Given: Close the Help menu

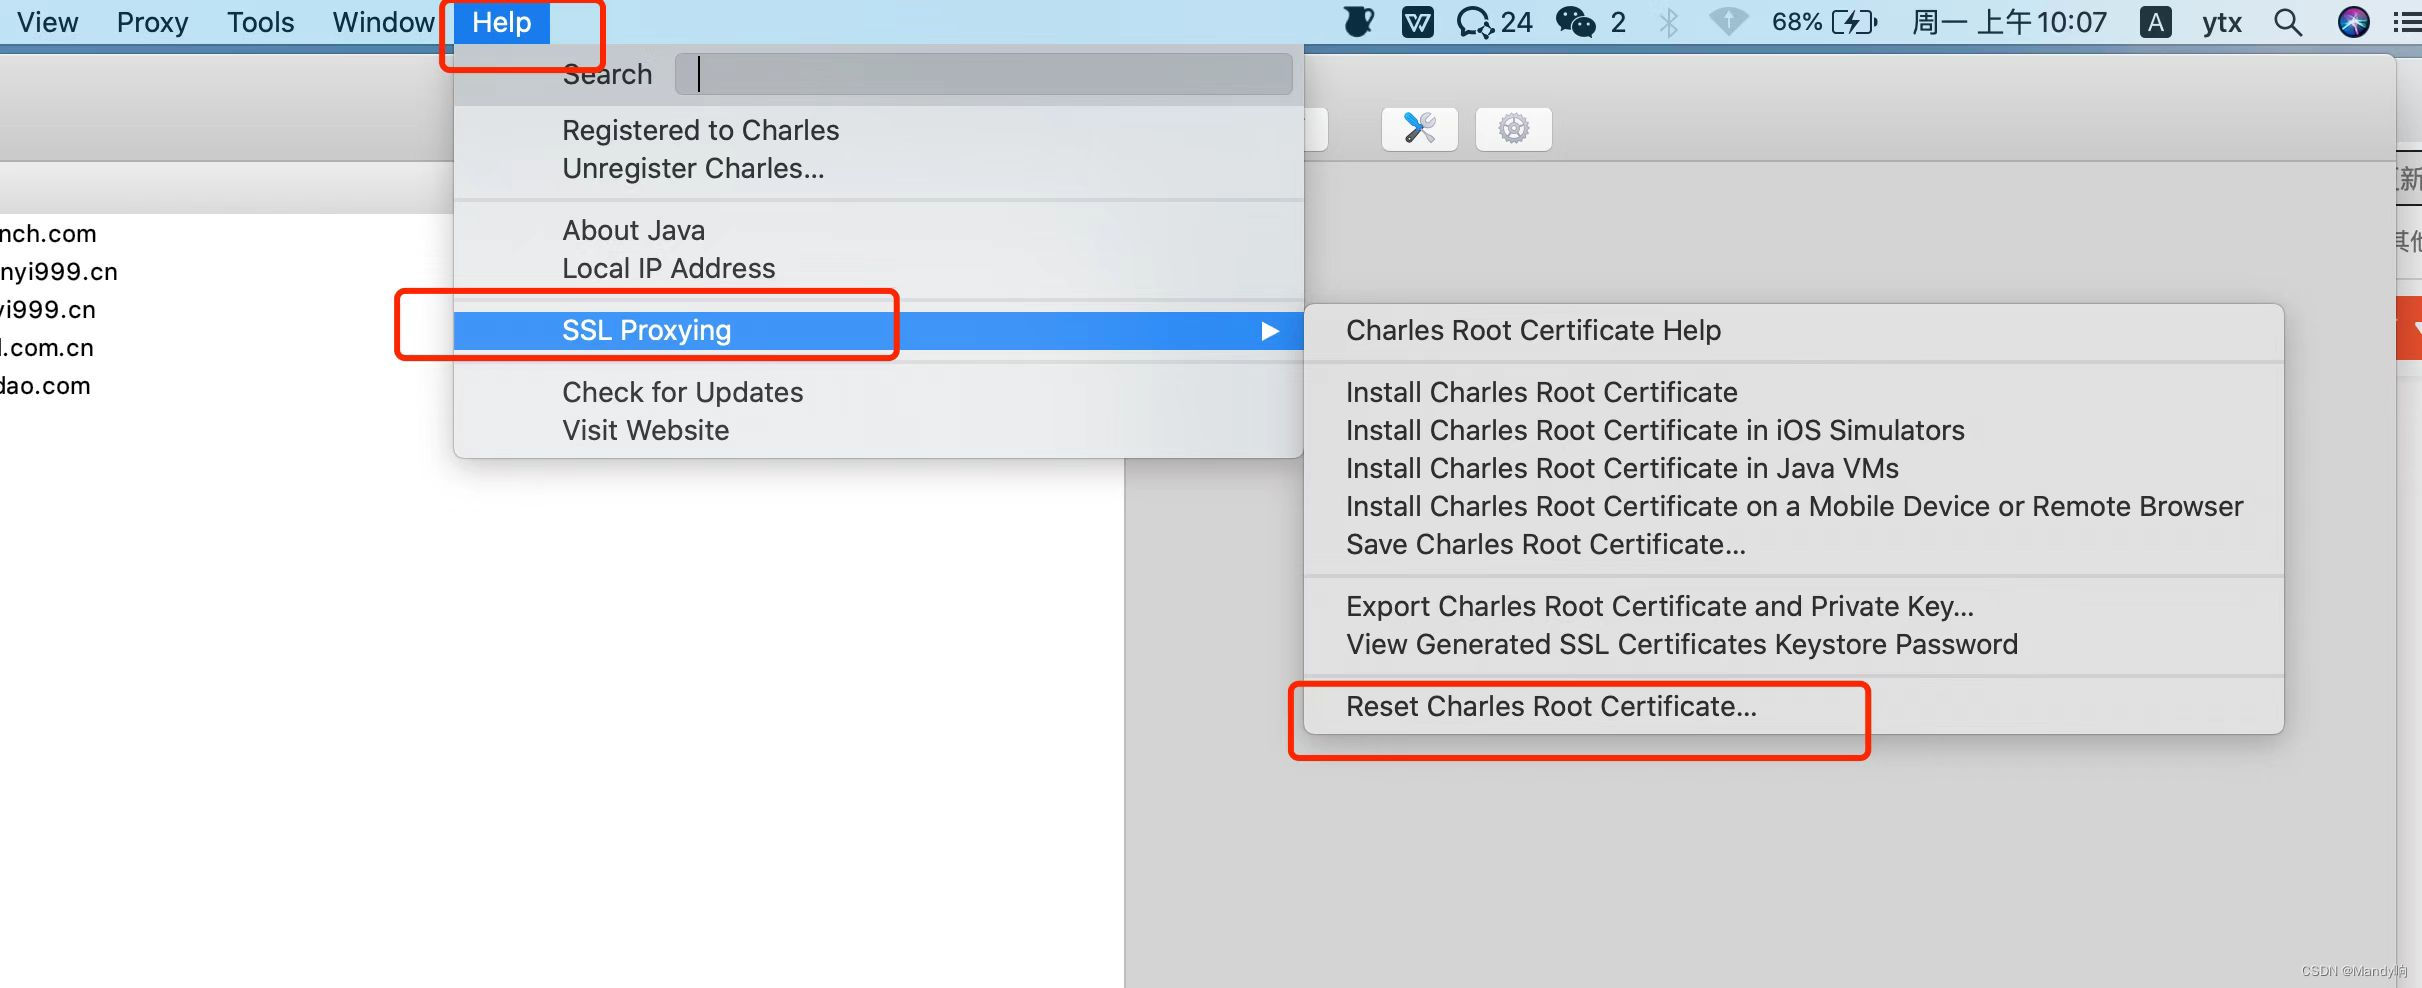Looking at the screenshot, I should pos(501,22).
